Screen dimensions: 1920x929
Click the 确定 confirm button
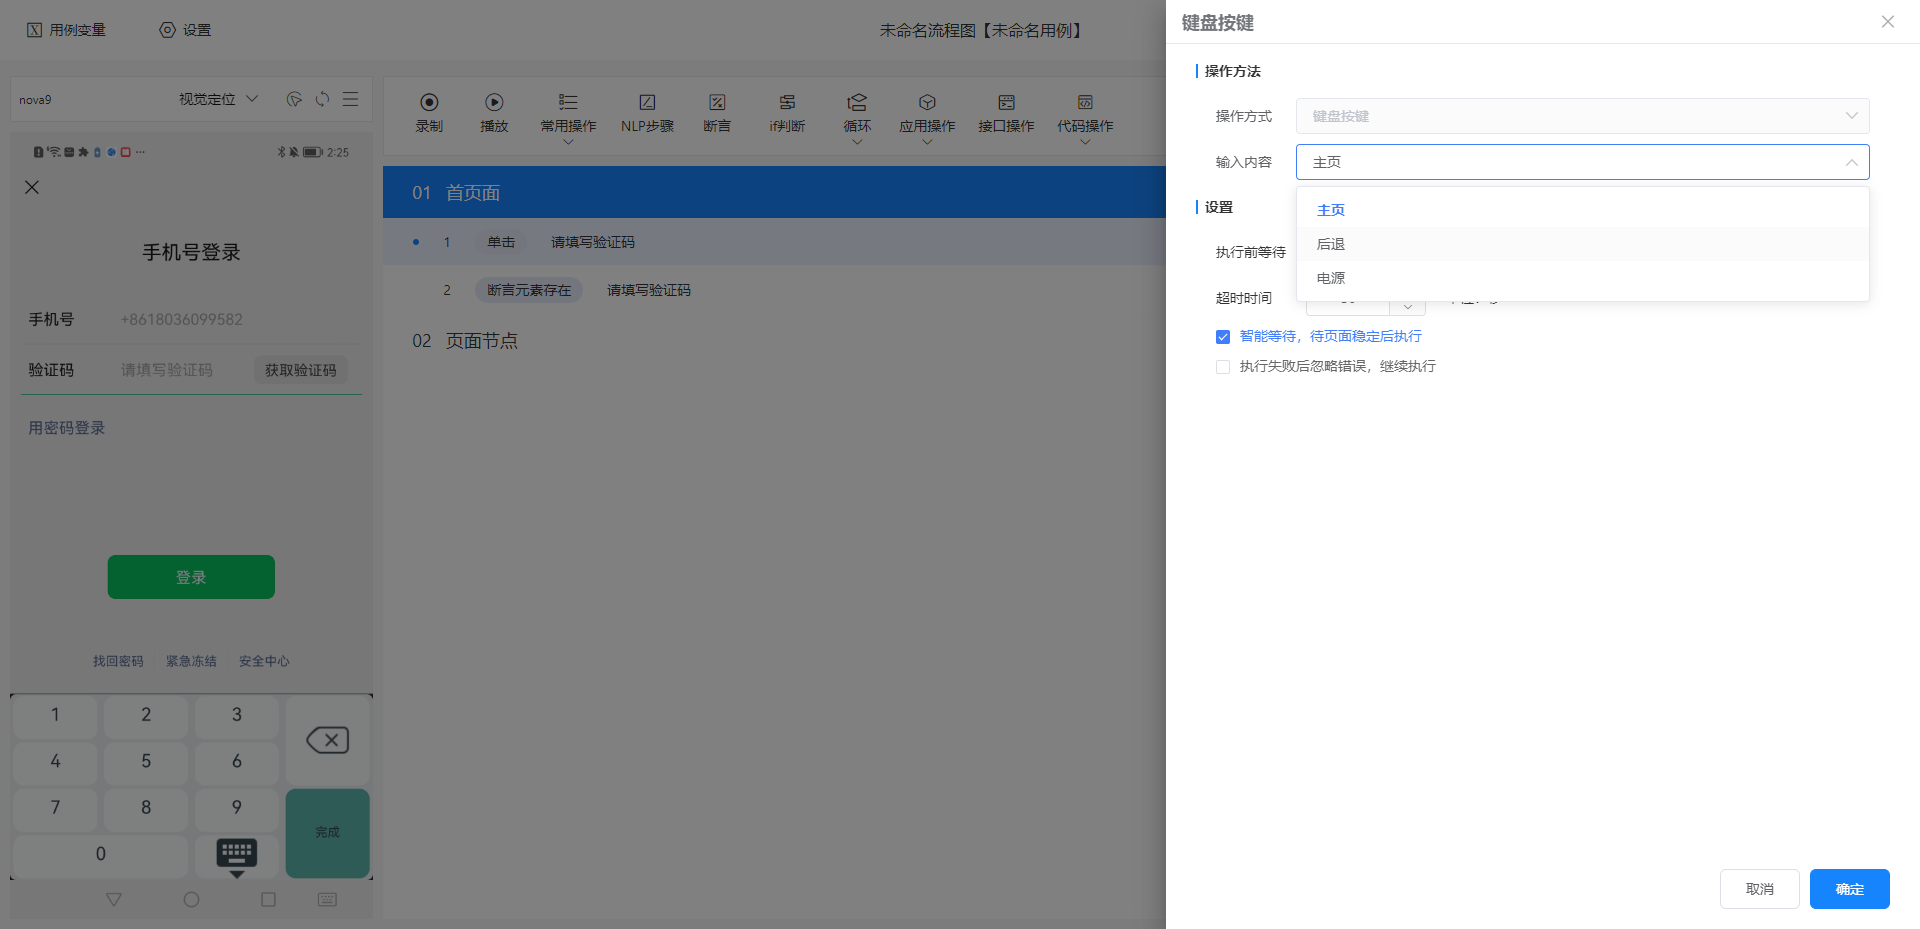(x=1849, y=889)
